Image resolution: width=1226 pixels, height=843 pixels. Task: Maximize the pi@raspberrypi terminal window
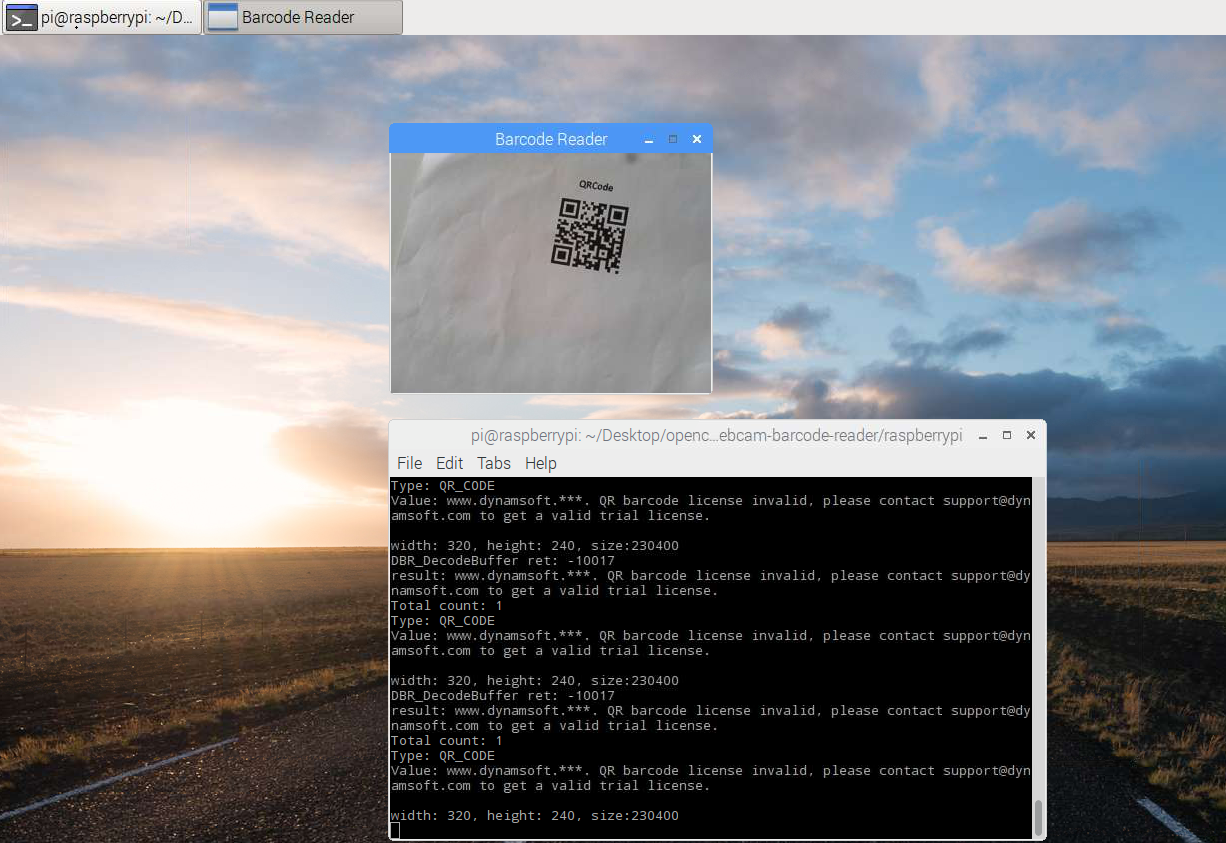pos(1007,435)
